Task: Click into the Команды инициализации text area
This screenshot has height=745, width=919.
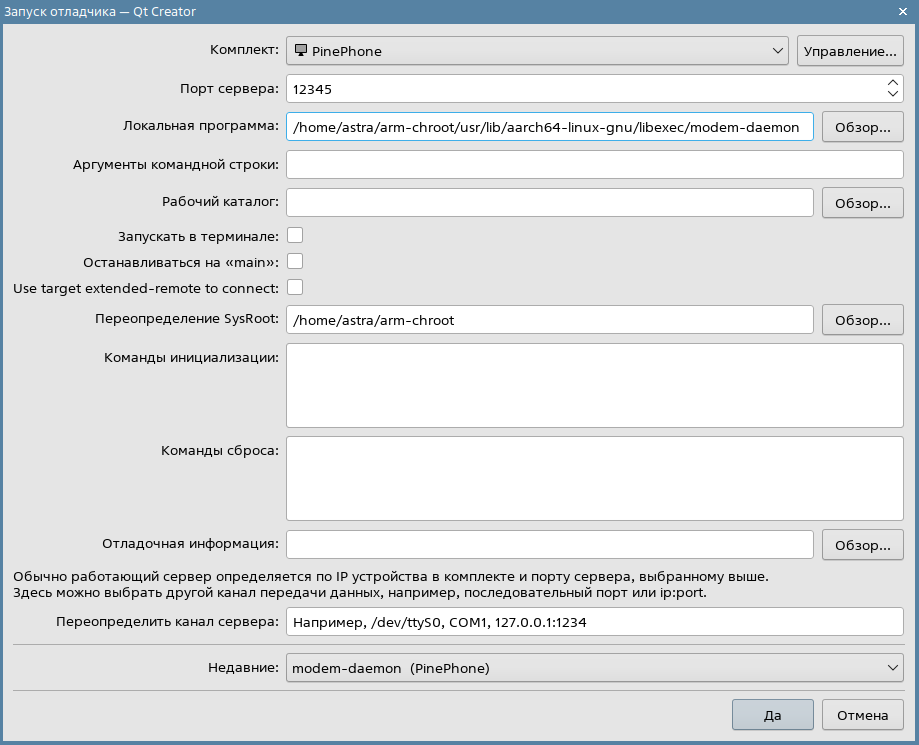Action: click(594, 385)
